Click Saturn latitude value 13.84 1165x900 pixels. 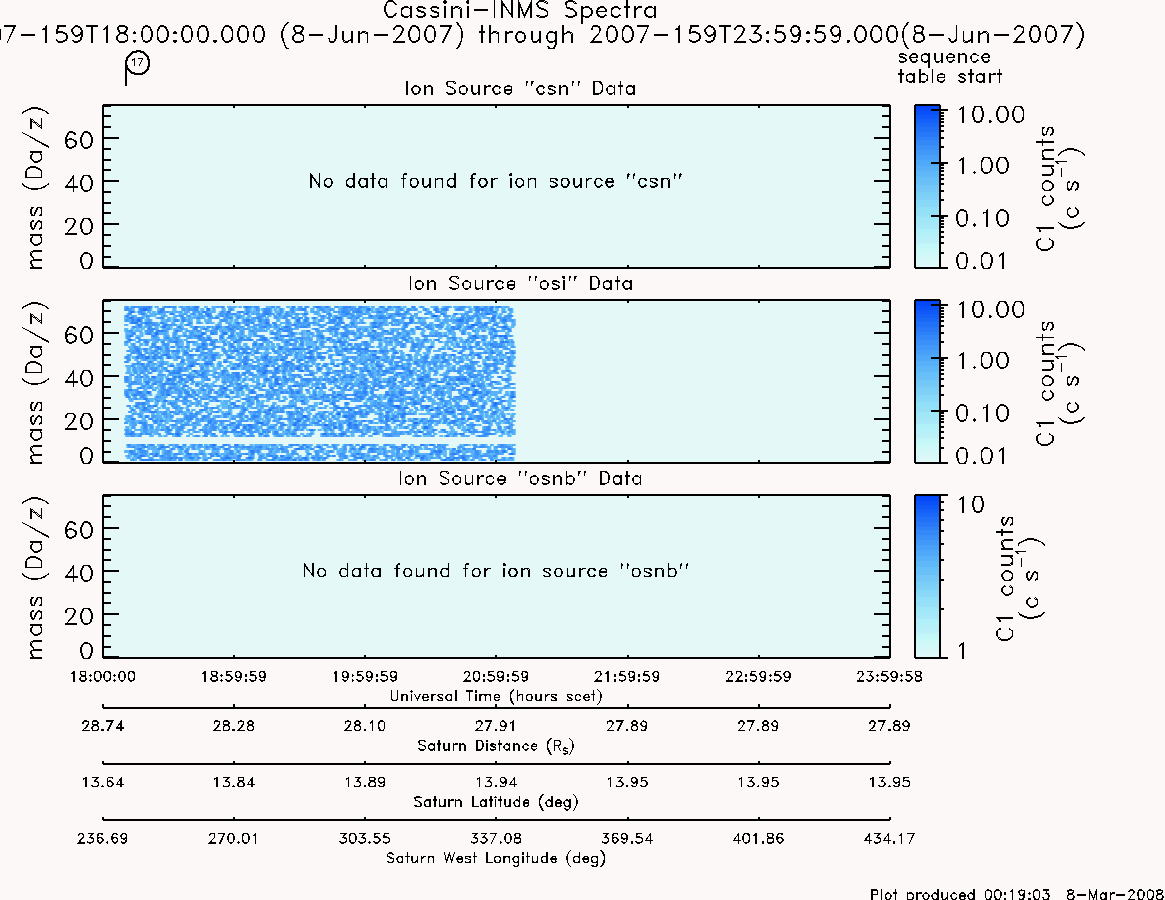coord(233,782)
